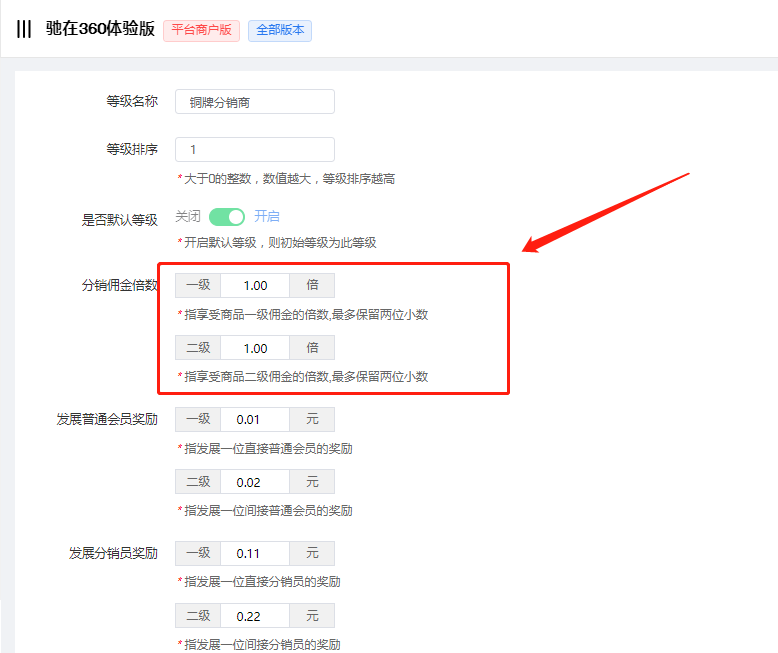Click the 等级排序 label
This screenshot has width=778, height=653.
pos(132,149)
